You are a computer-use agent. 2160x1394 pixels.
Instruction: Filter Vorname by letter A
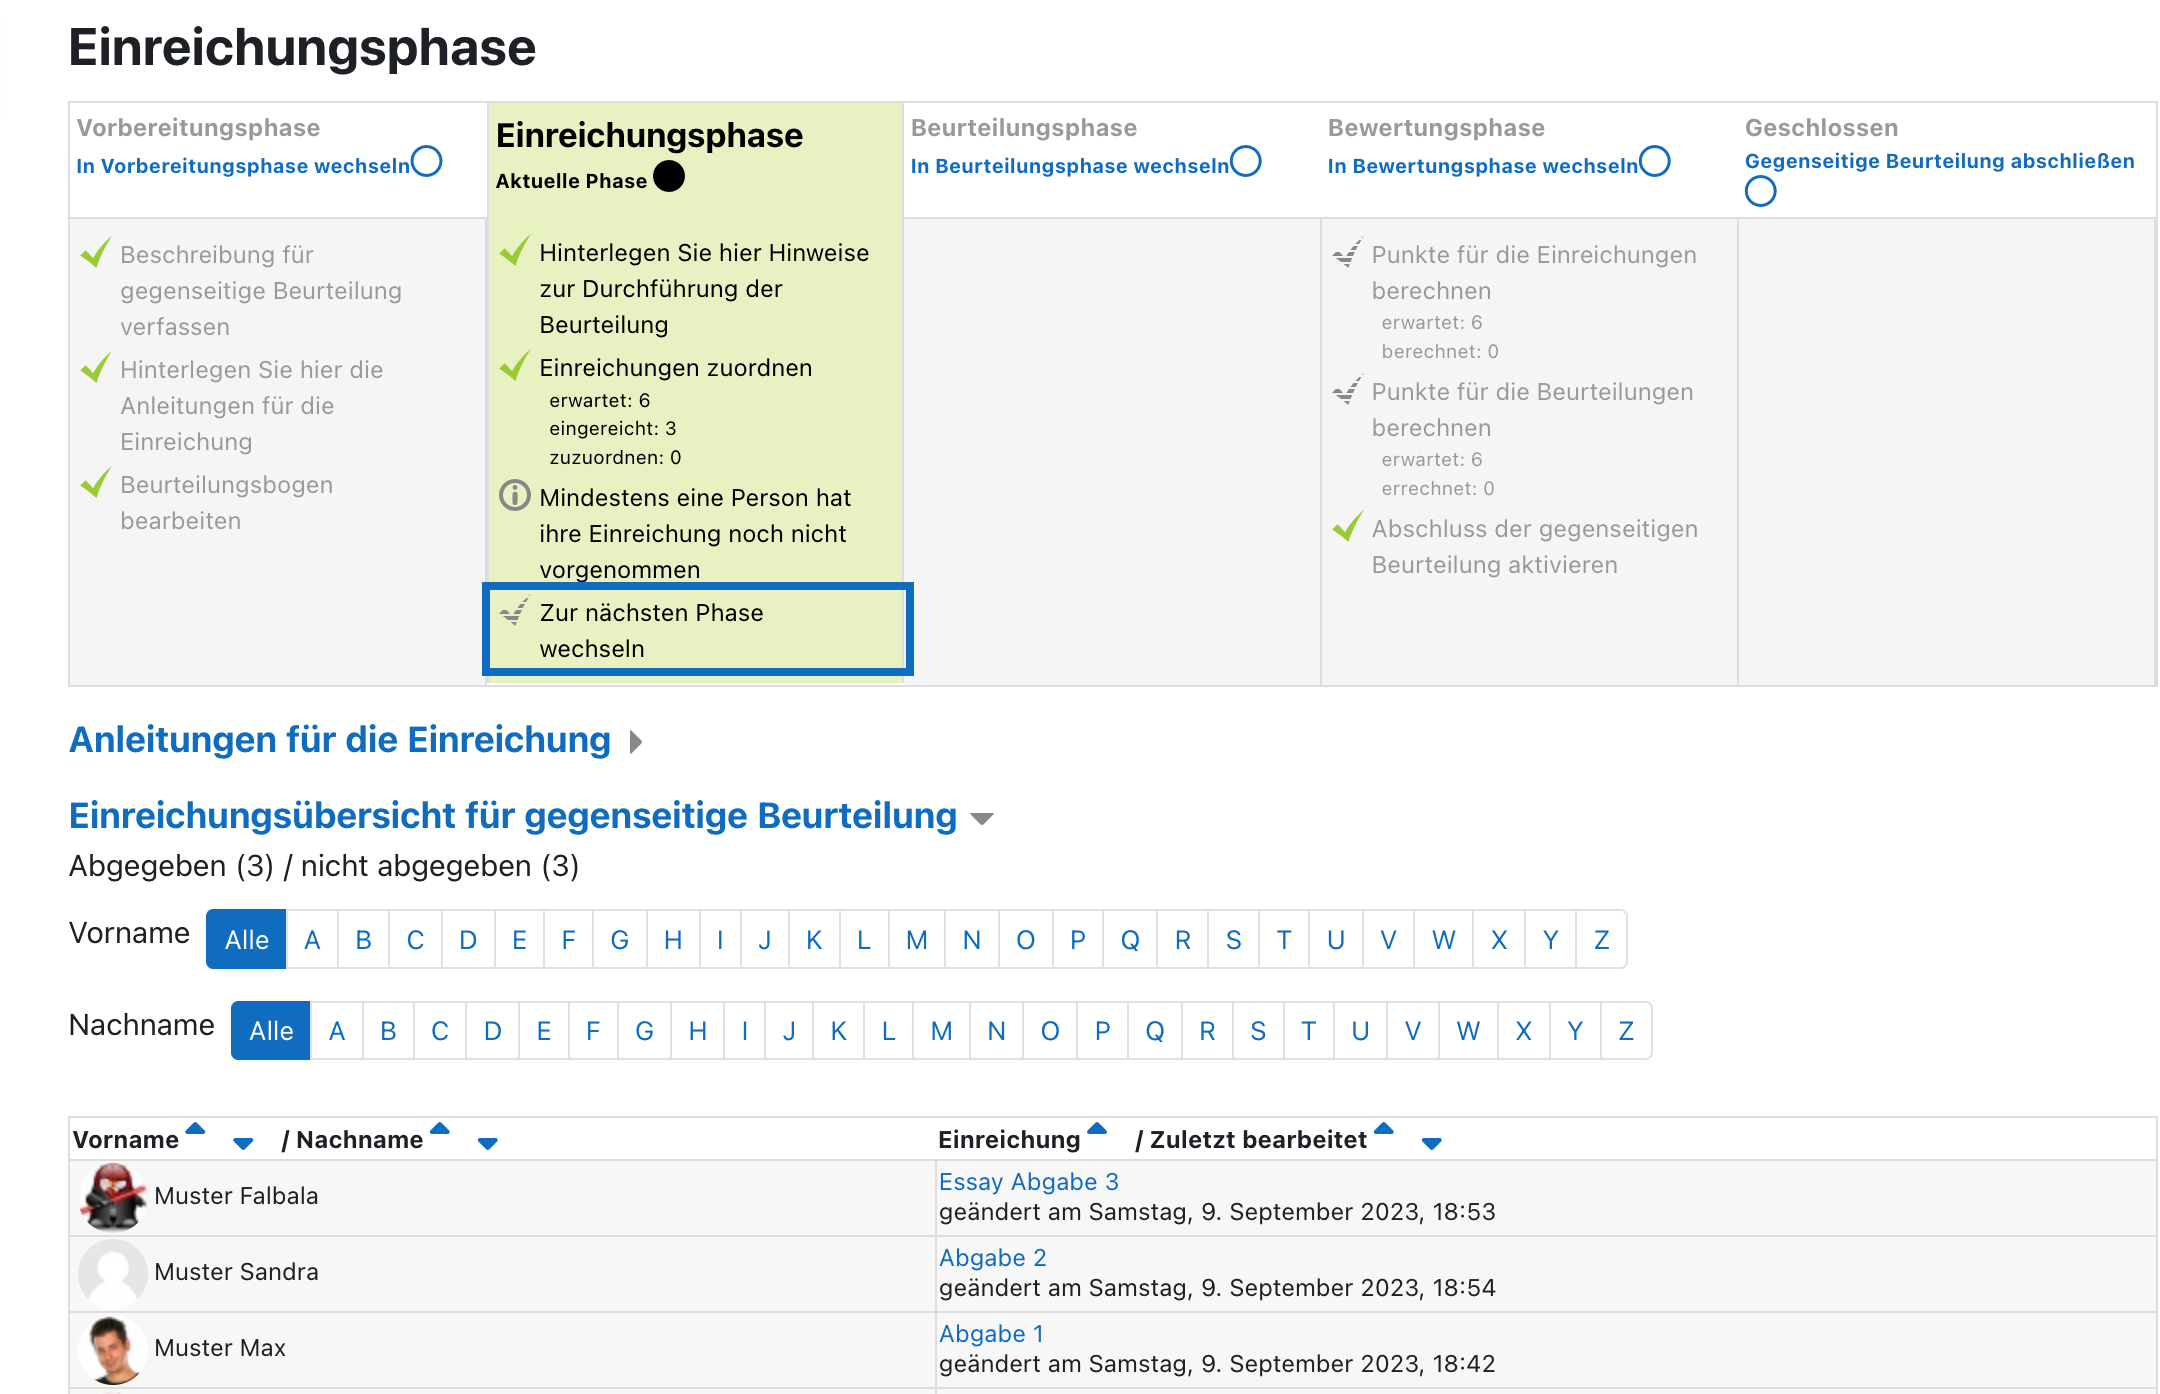click(x=312, y=939)
